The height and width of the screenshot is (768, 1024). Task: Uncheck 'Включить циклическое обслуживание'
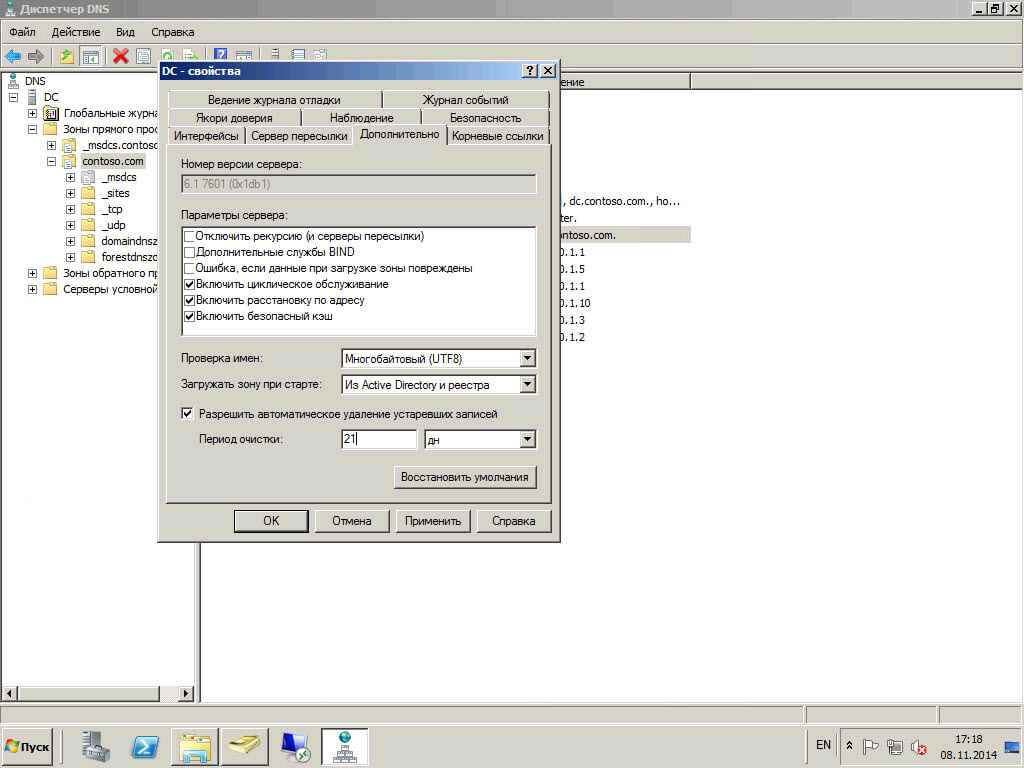[x=190, y=284]
